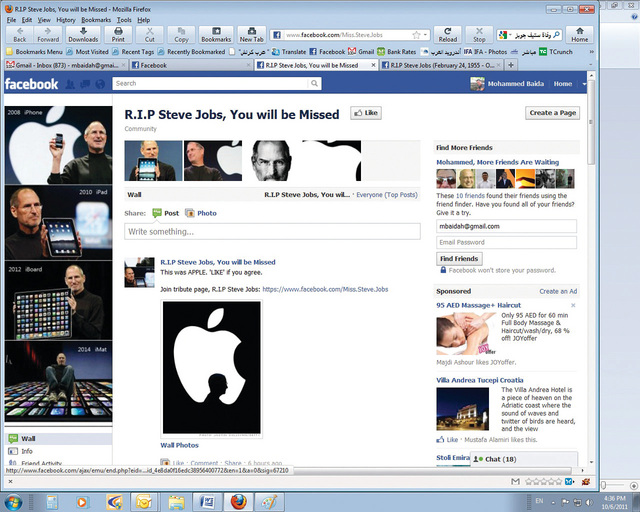The height and width of the screenshot is (512, 640).
Task: Open the Windows Start button
Action: point(13,502)
